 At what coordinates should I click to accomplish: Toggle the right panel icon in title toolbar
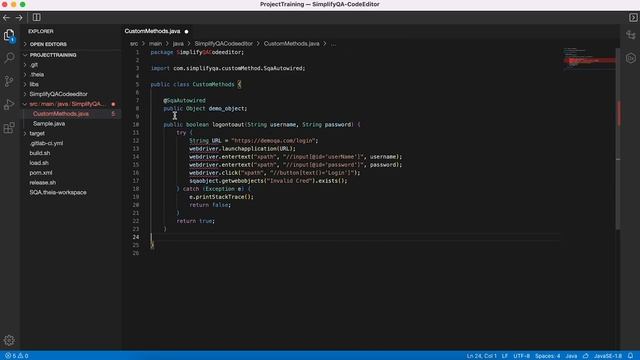pos(633,18)
